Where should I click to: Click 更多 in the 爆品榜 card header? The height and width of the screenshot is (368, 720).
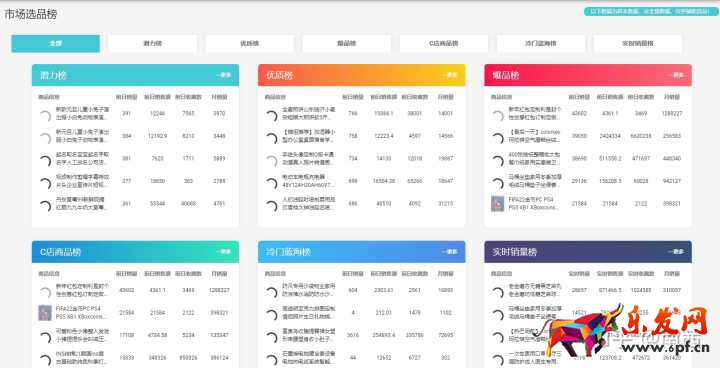676,75
